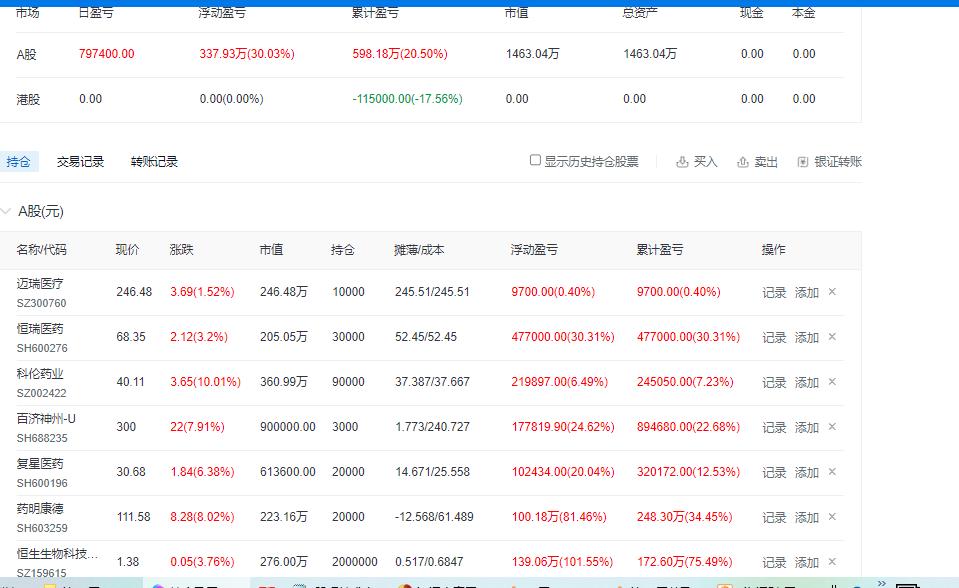
Task: Click 添加 for 药明康德
Action: [x=807, y=517]
